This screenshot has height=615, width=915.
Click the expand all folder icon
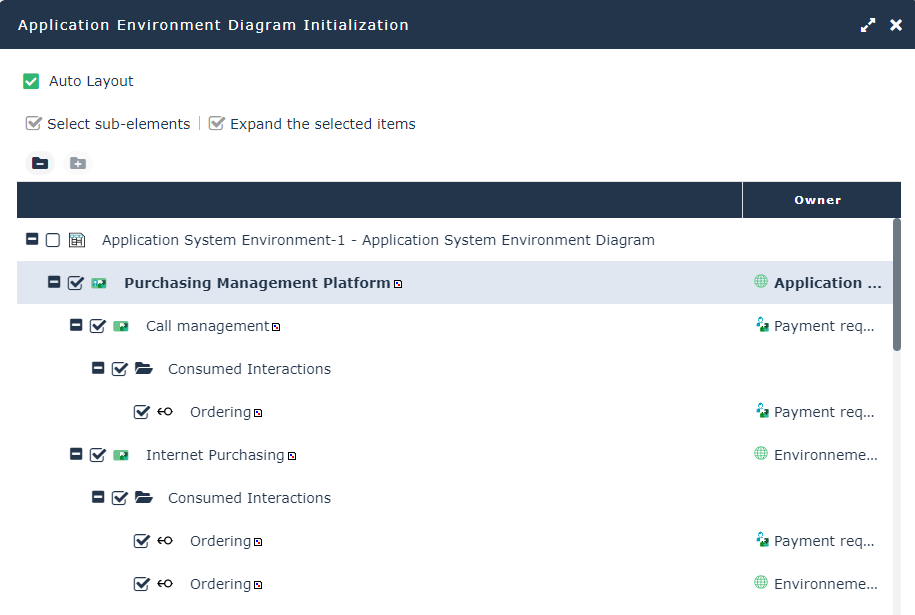(x=78, y=163)
